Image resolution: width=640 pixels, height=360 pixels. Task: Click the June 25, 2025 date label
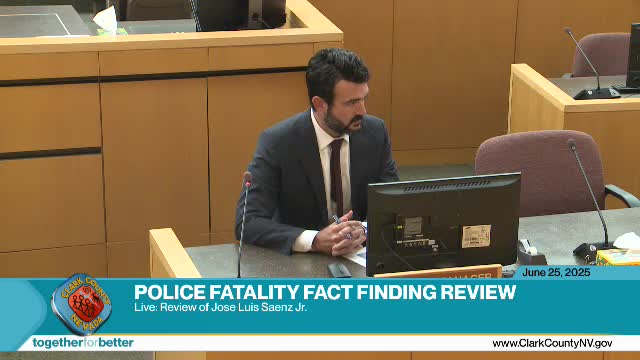(556, 273)
